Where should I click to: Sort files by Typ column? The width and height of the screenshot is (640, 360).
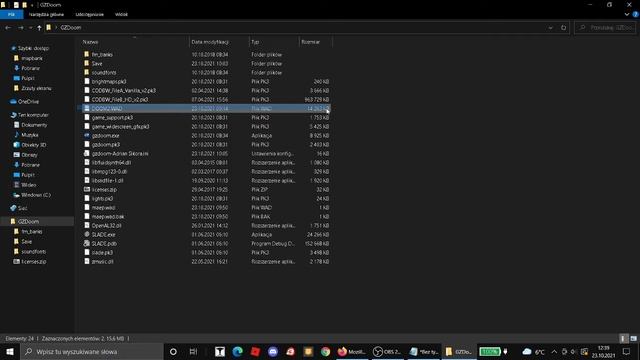click(x=255, y=42)
